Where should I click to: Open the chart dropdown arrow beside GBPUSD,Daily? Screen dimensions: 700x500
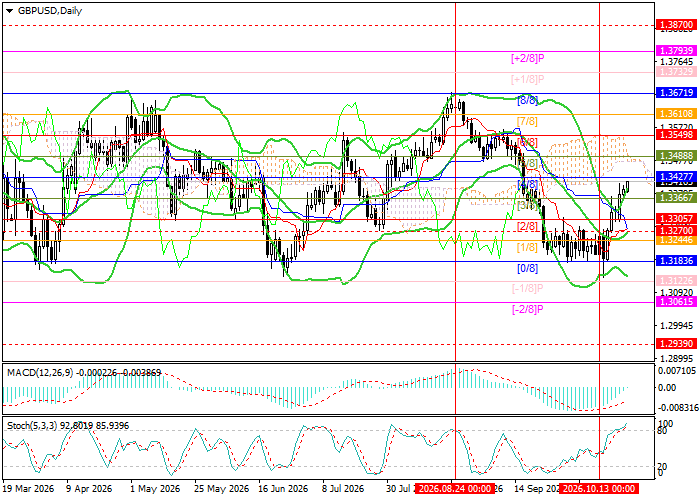[9, 11]
